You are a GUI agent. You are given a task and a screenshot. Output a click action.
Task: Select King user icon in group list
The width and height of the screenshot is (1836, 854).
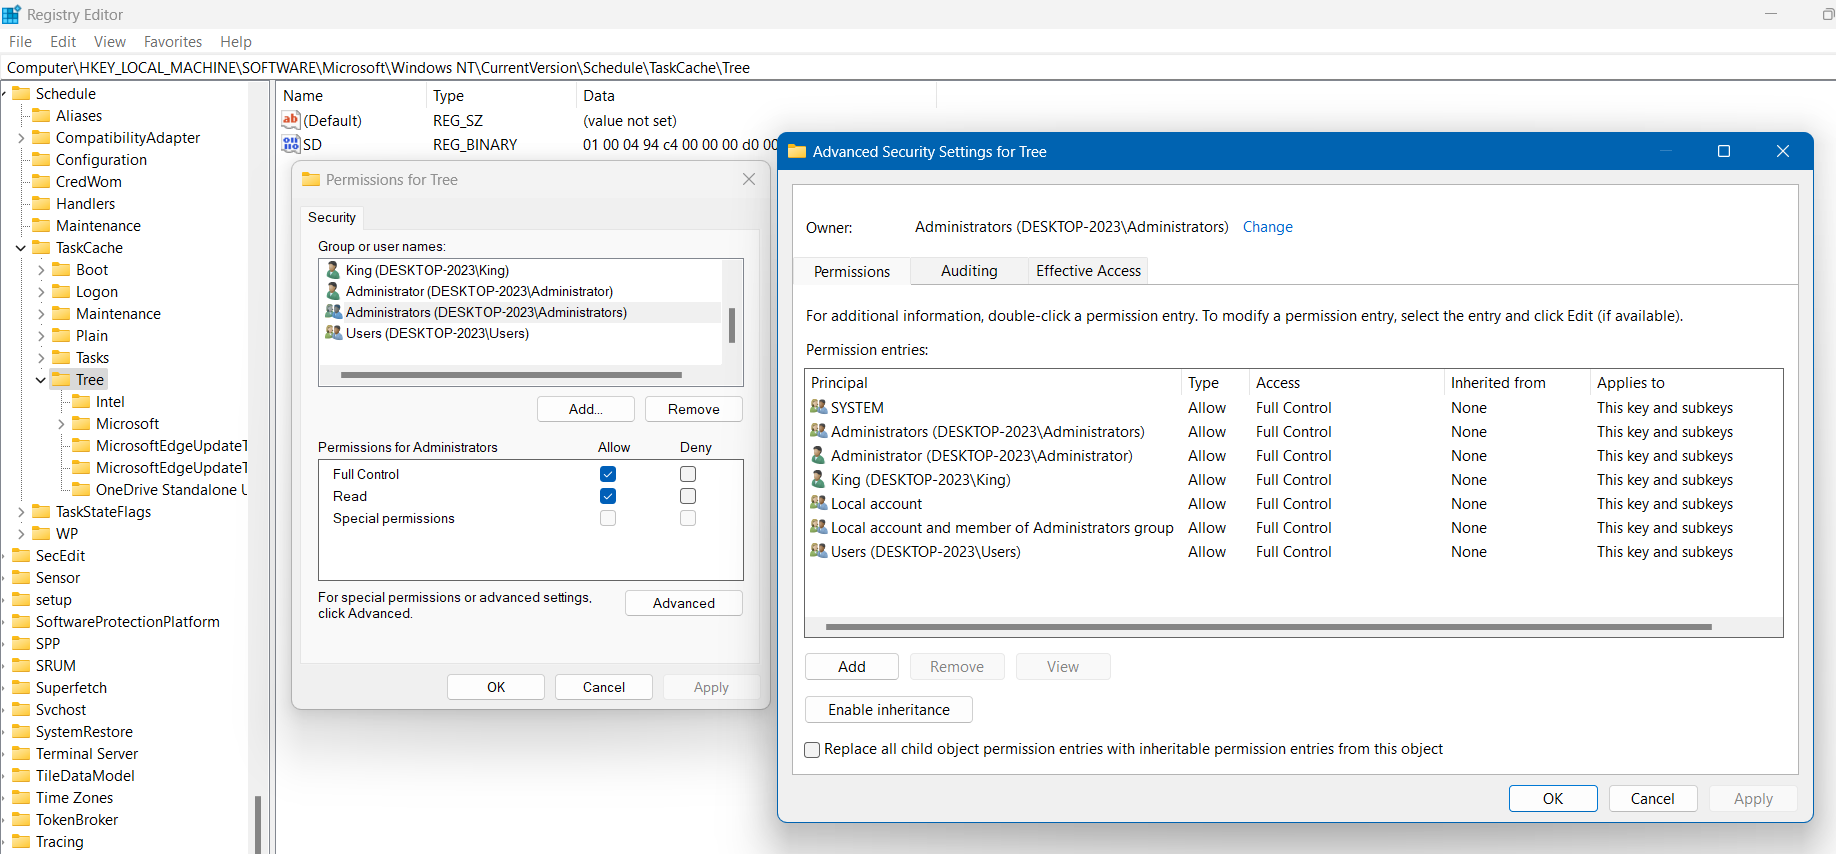(333, 270)
